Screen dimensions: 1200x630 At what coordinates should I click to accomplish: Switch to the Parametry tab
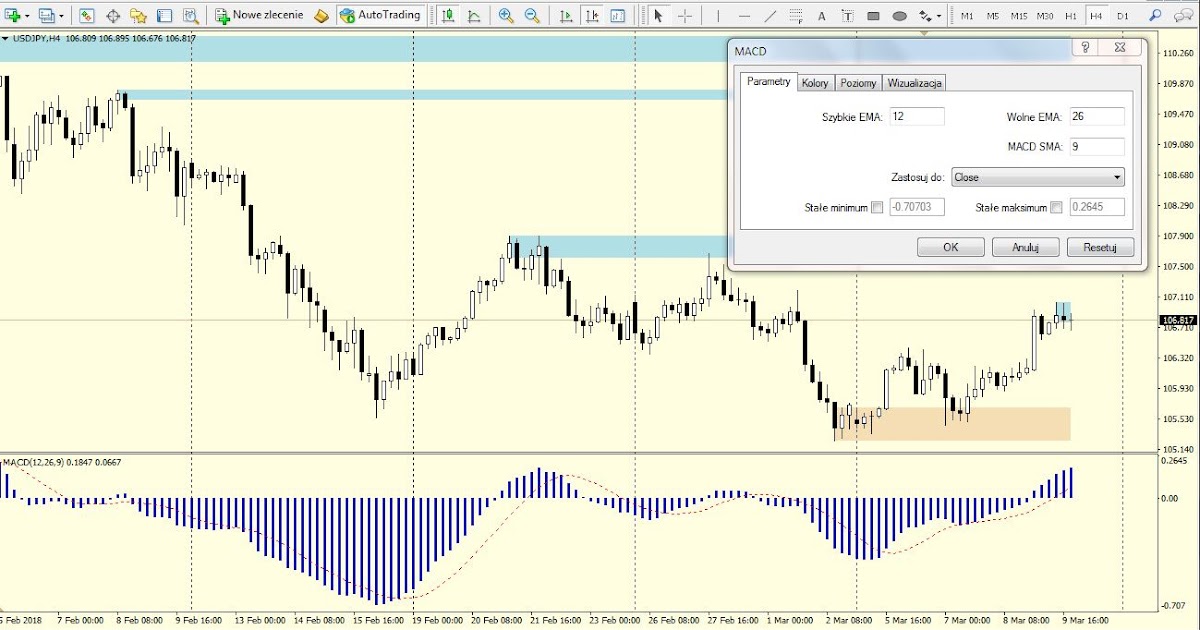(769, 82)
